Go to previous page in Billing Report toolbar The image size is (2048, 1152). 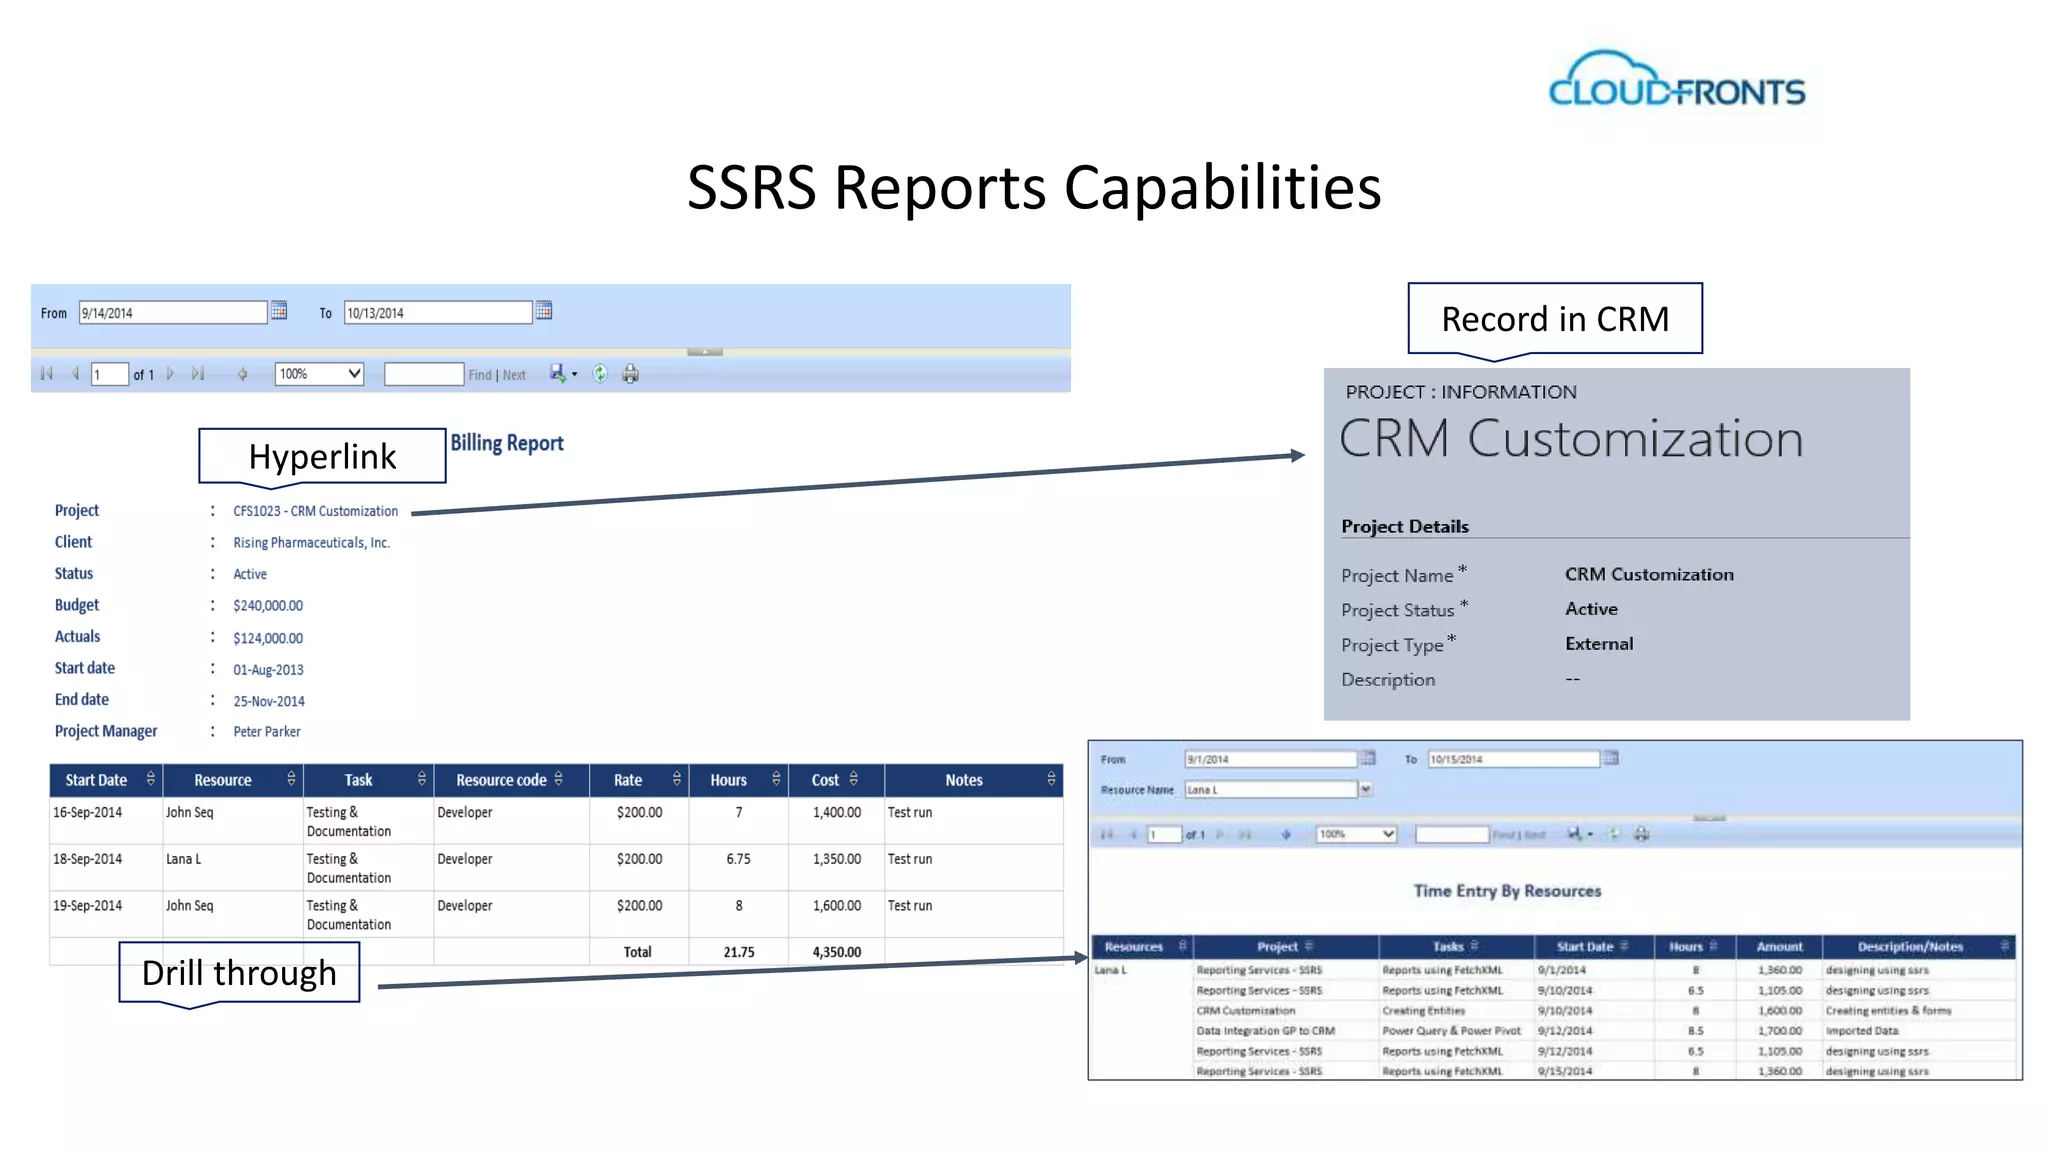pyautogui.click(x=75, y=374)
